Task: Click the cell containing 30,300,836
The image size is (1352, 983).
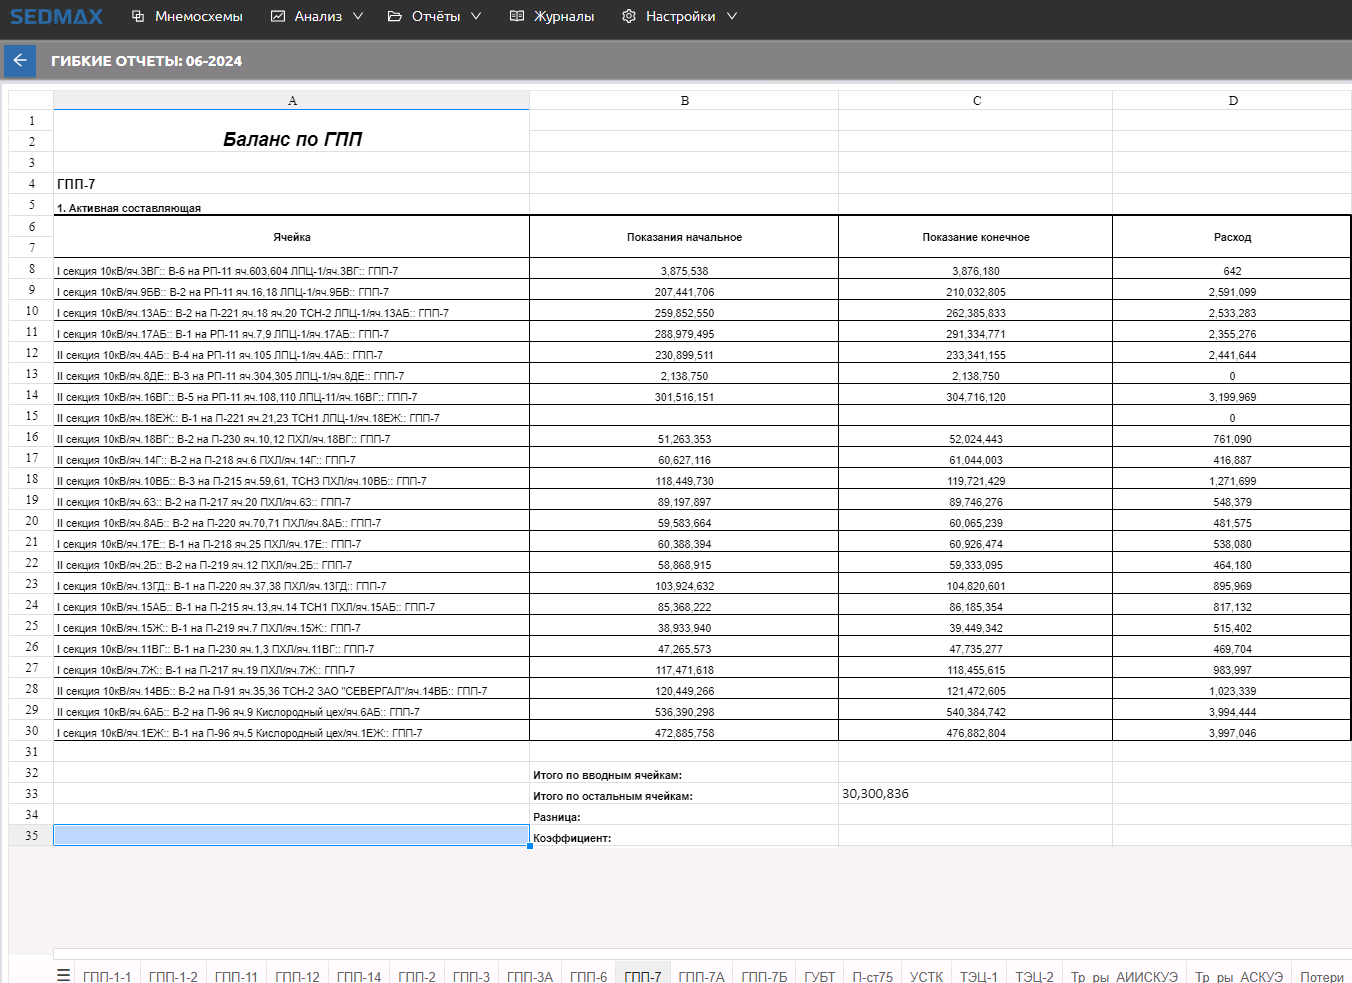Action: click(975, 794)
